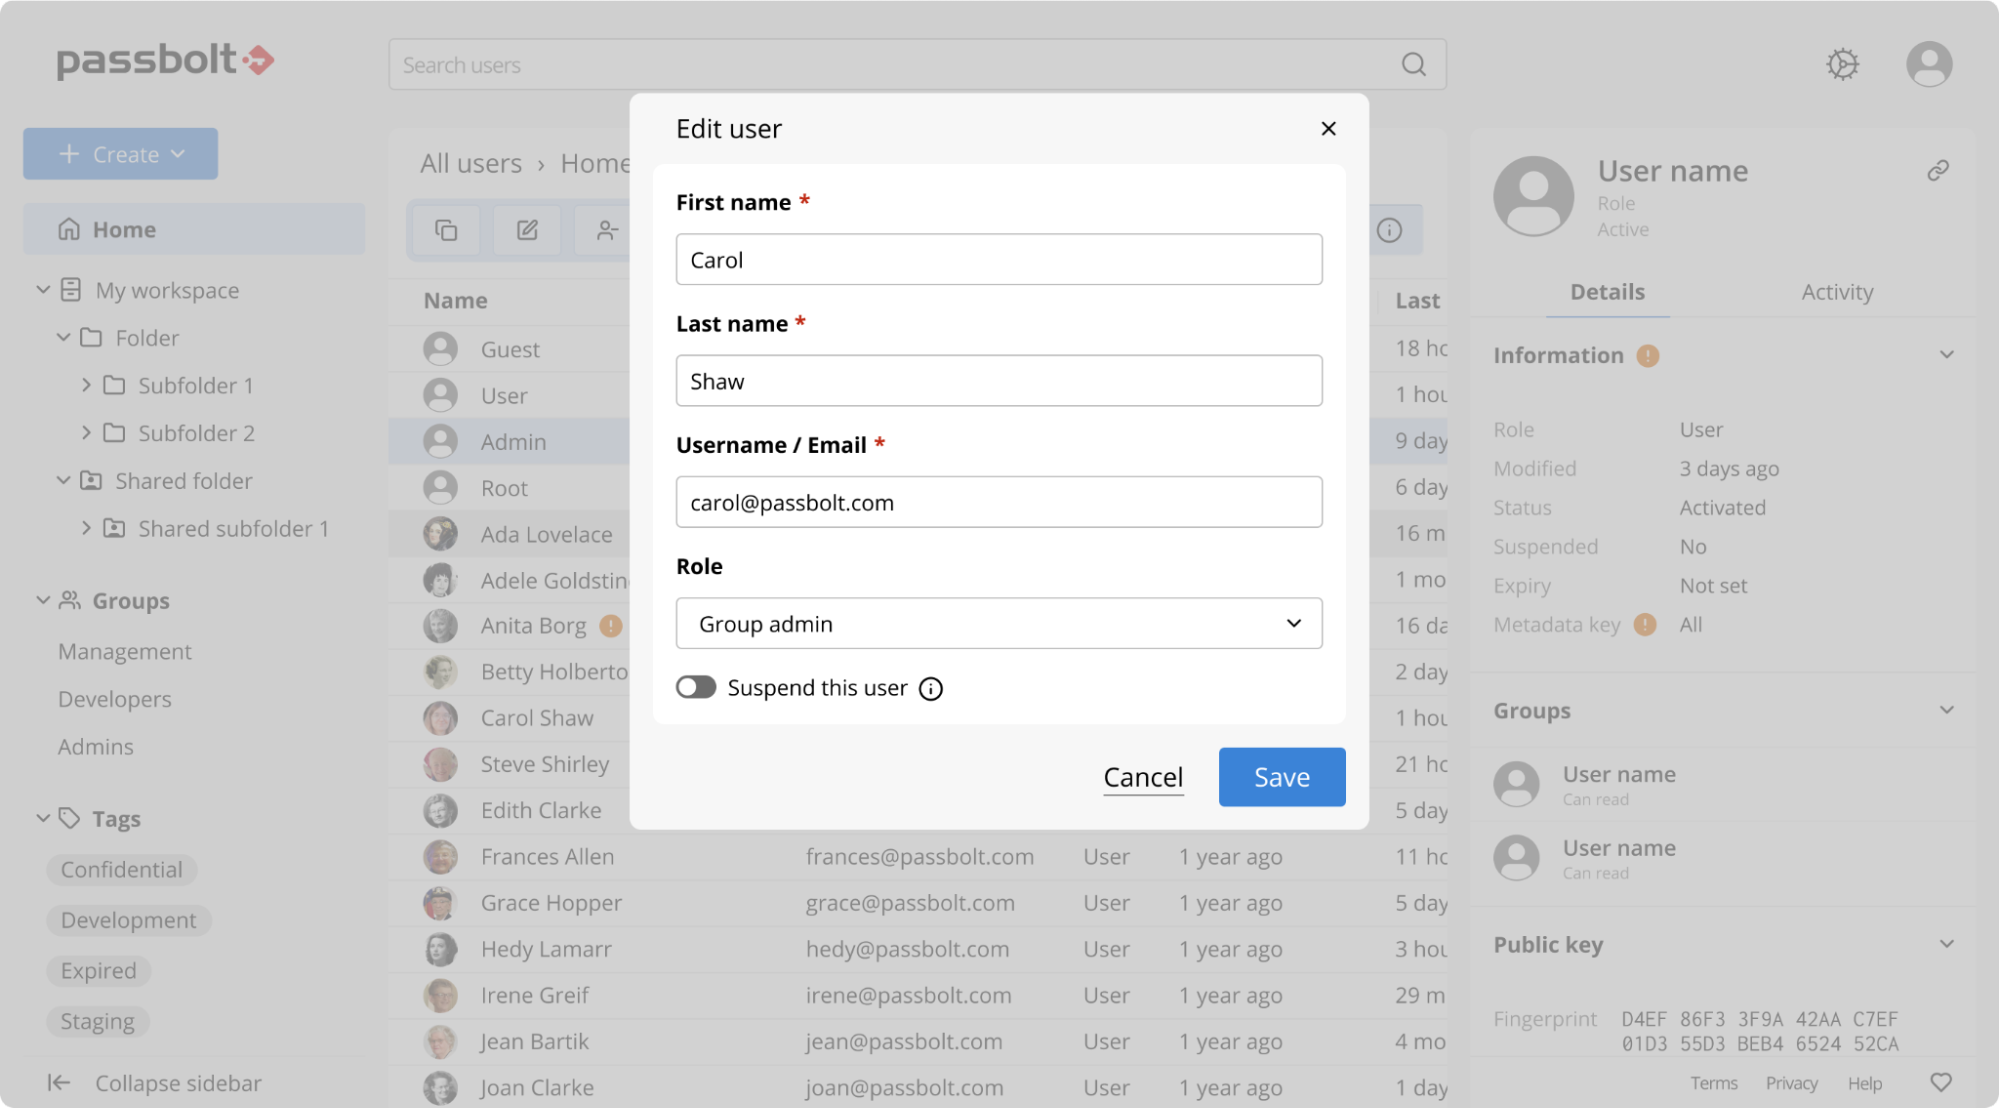The image size is (1999, 1108).
Task: Click the First name input field
Action: click(x=998, y=260)
